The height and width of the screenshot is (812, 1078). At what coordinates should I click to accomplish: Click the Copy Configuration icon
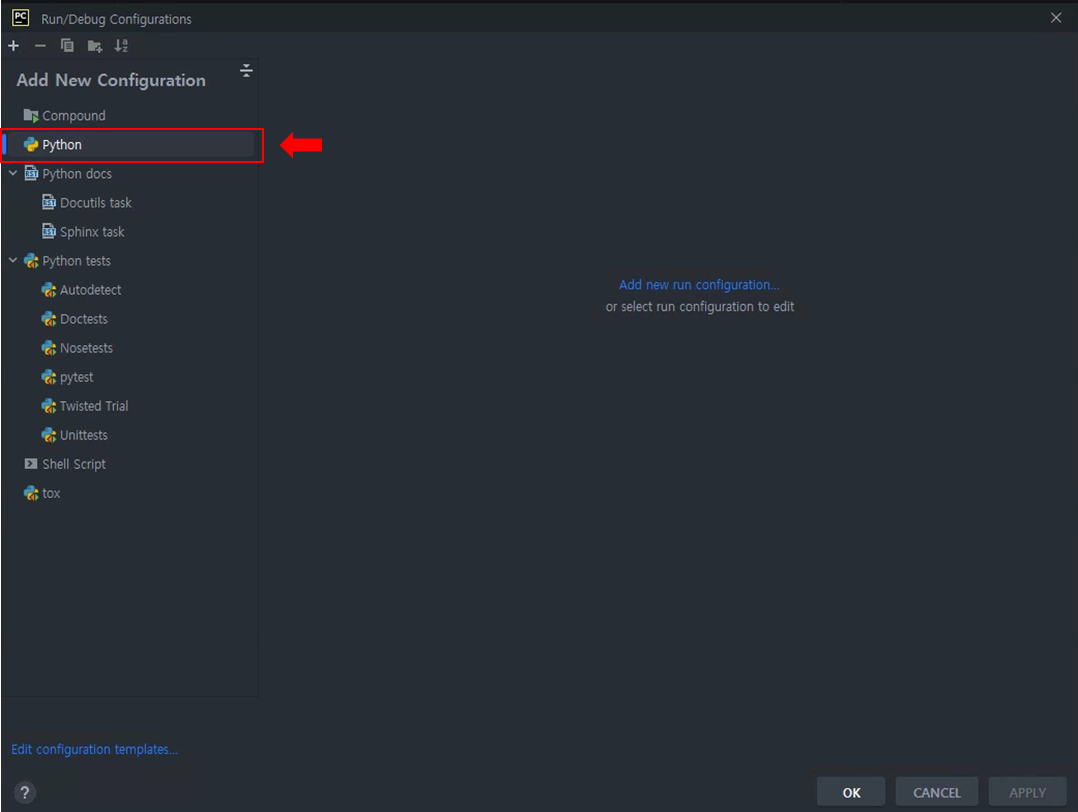pyautogui.click(x=67, y=45)
